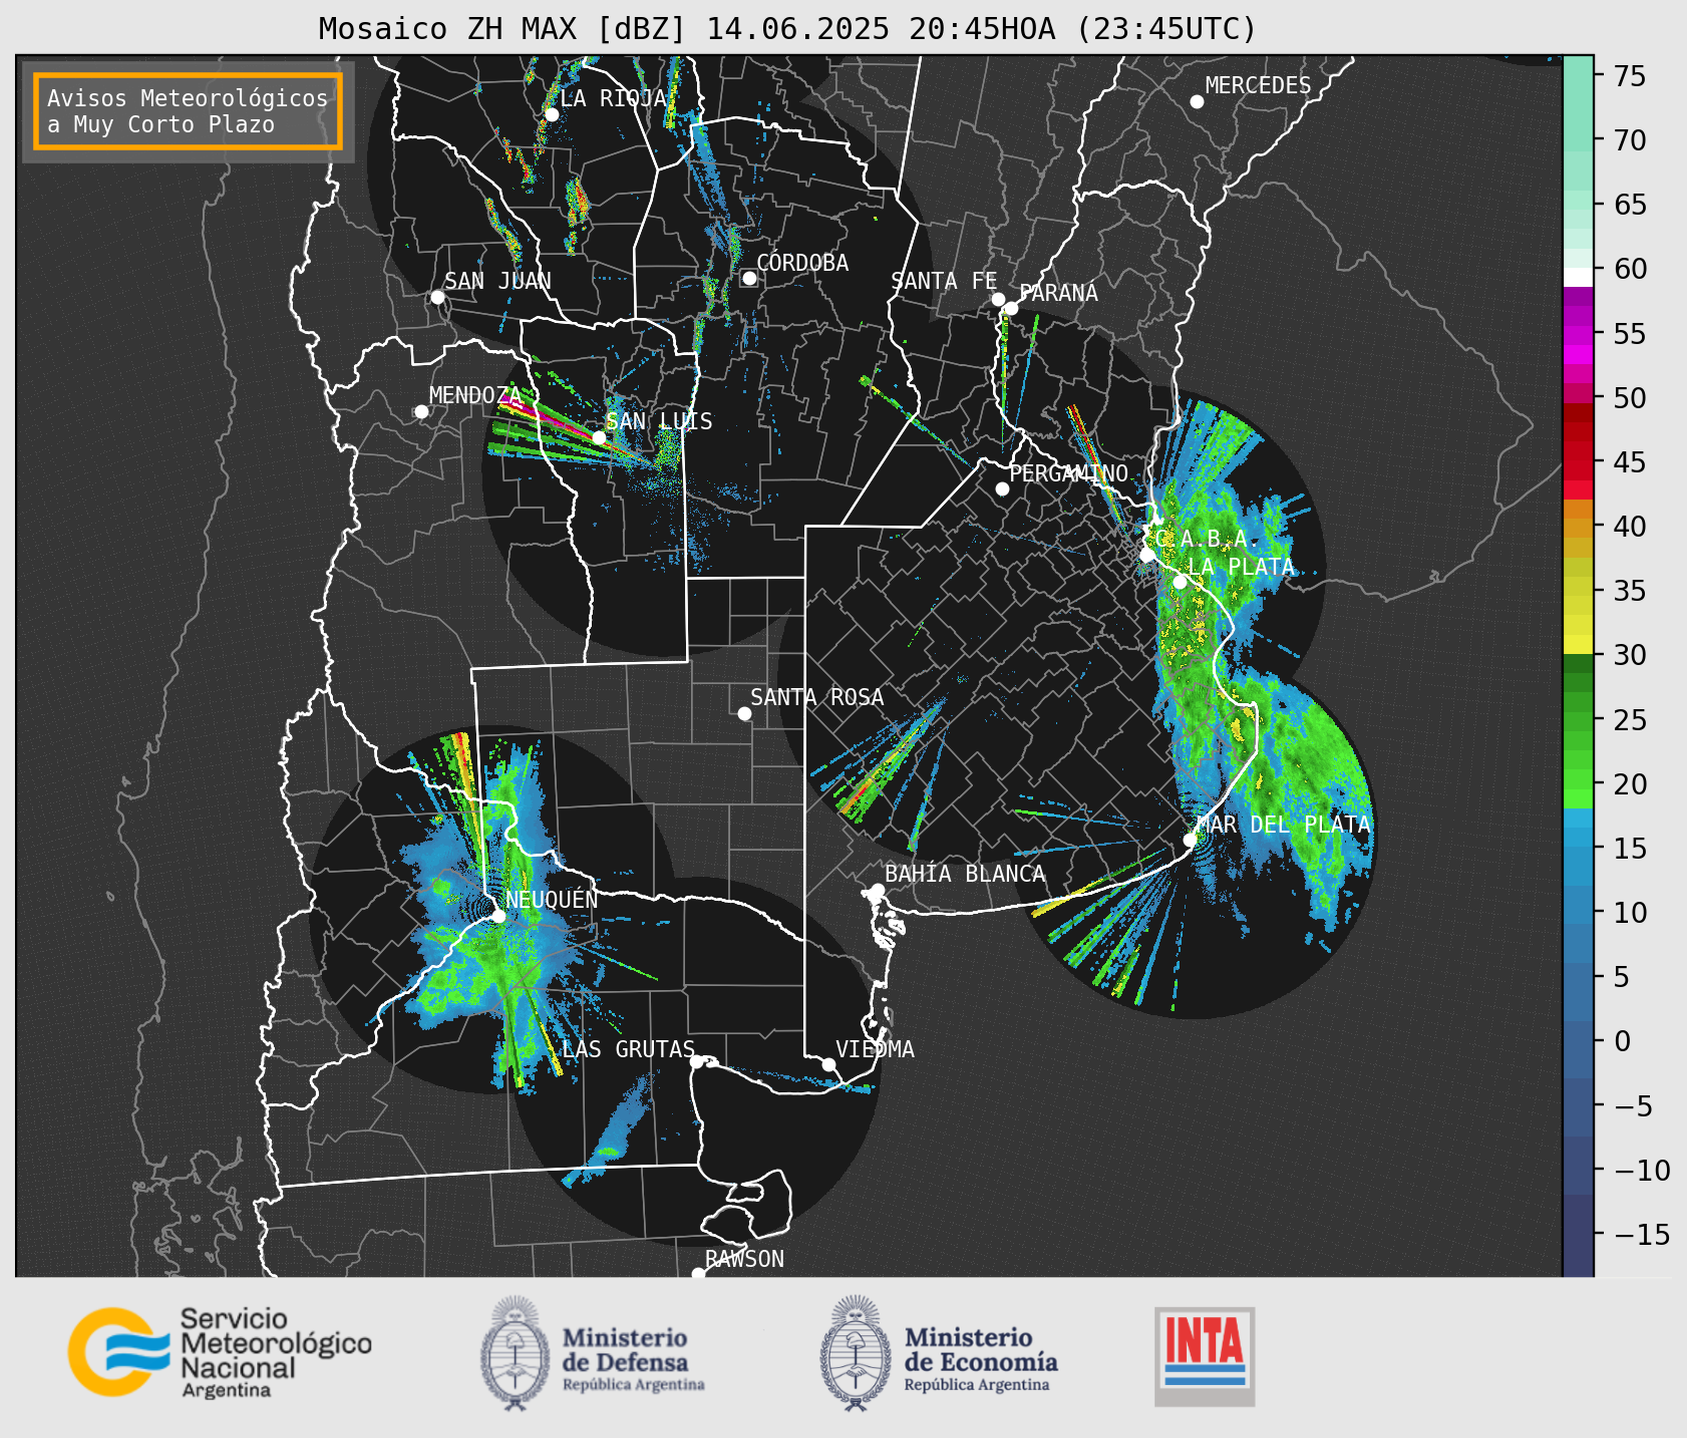Click the BAHÍA BLANCA label text

[x=965, y=874]
